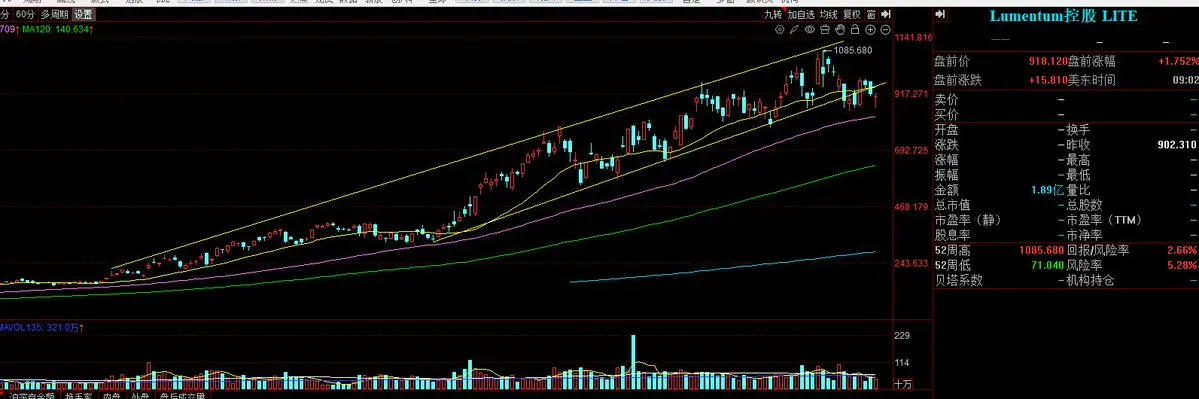Zoom in with the plus circle icon
1199x399 pixels.
pyautogui.click(x=870, y=30)
